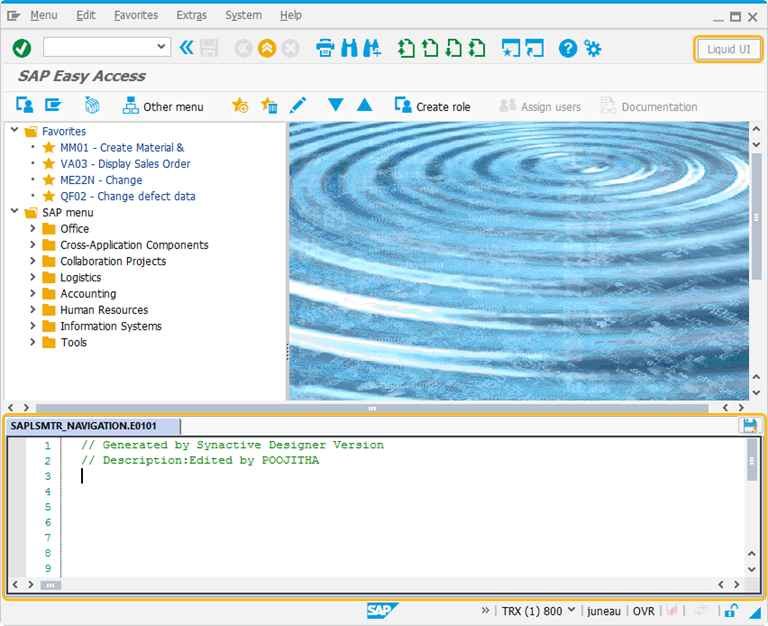This screenshot has height=626, width=768.
Task: Open favorite QF02 - Change defect data
Action: click(x=127, y=196)
